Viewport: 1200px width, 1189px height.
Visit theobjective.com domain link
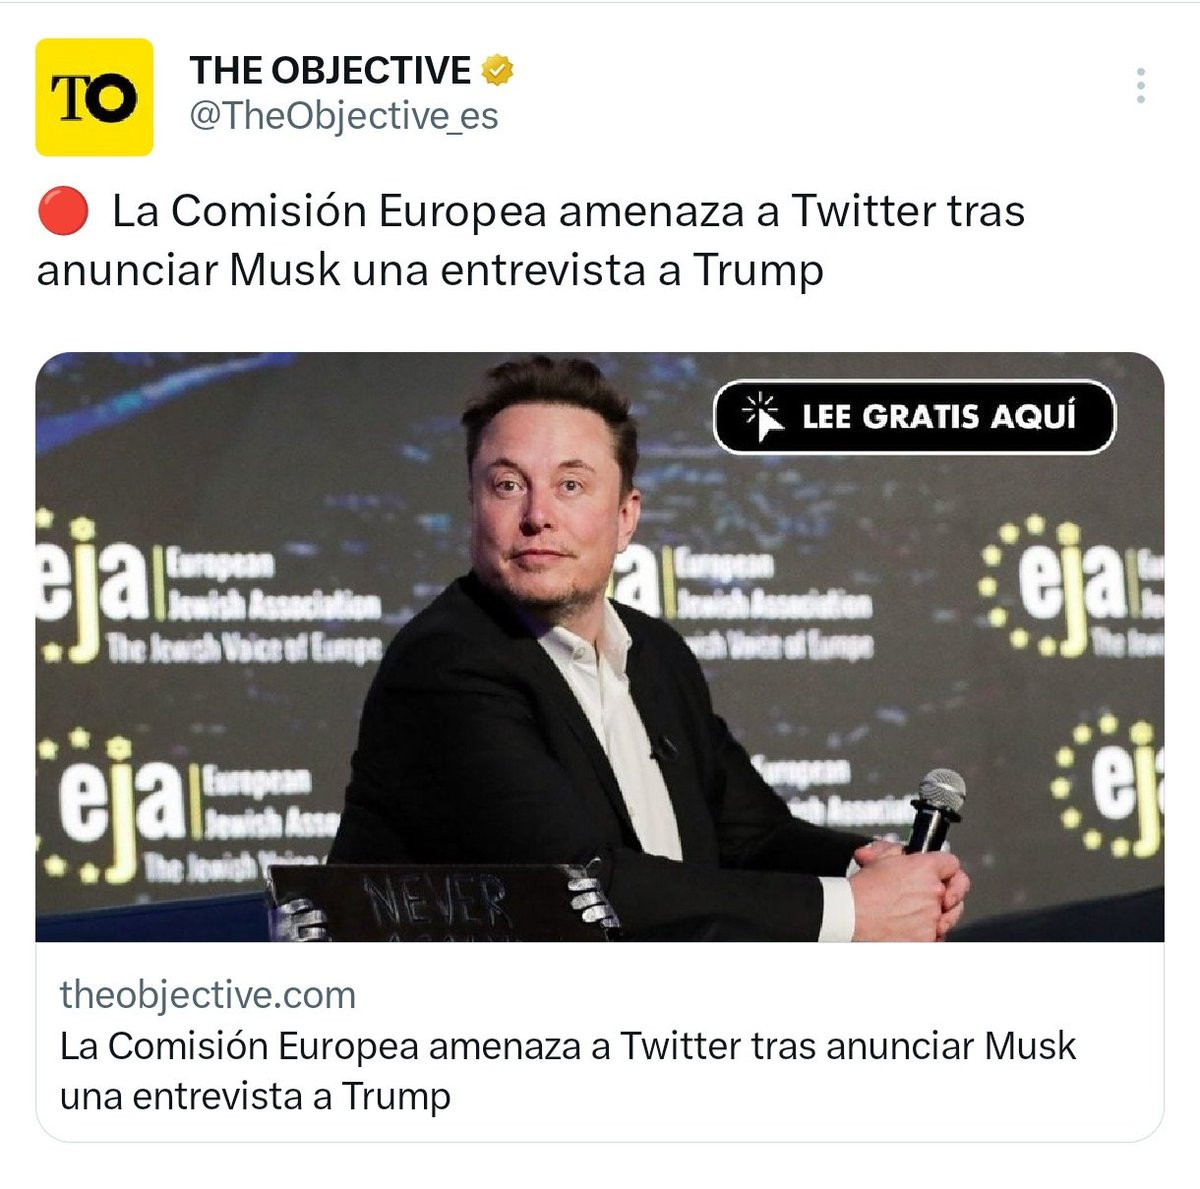point(208,995)
